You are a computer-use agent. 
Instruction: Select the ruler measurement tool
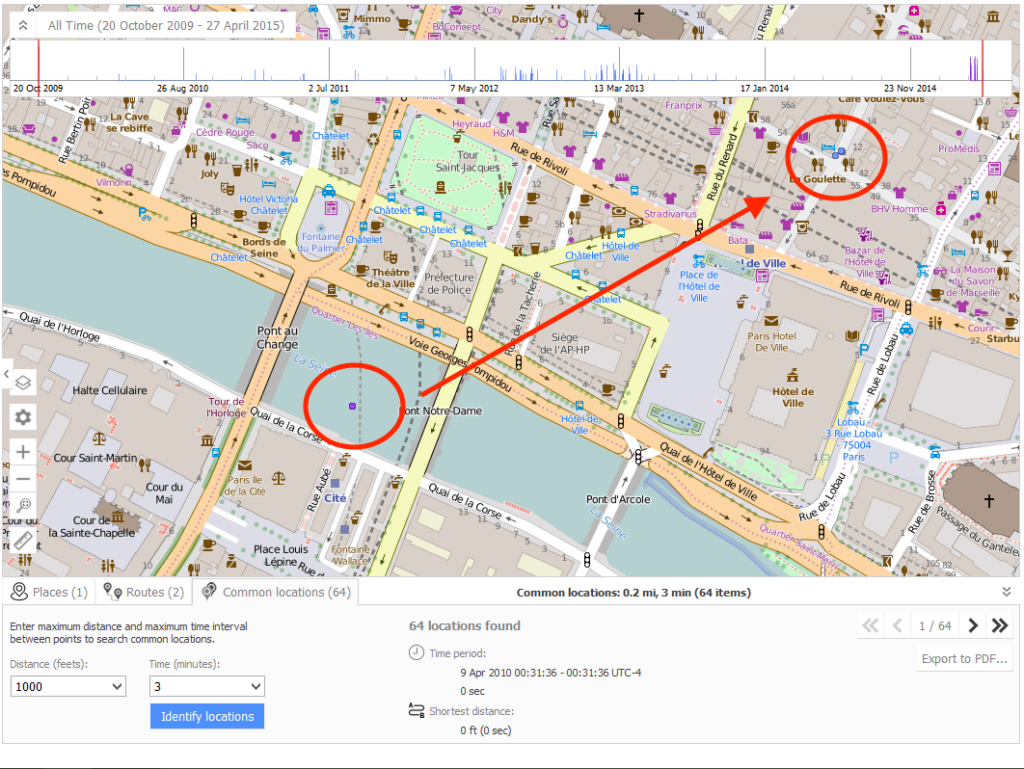[x=24, y=541]
